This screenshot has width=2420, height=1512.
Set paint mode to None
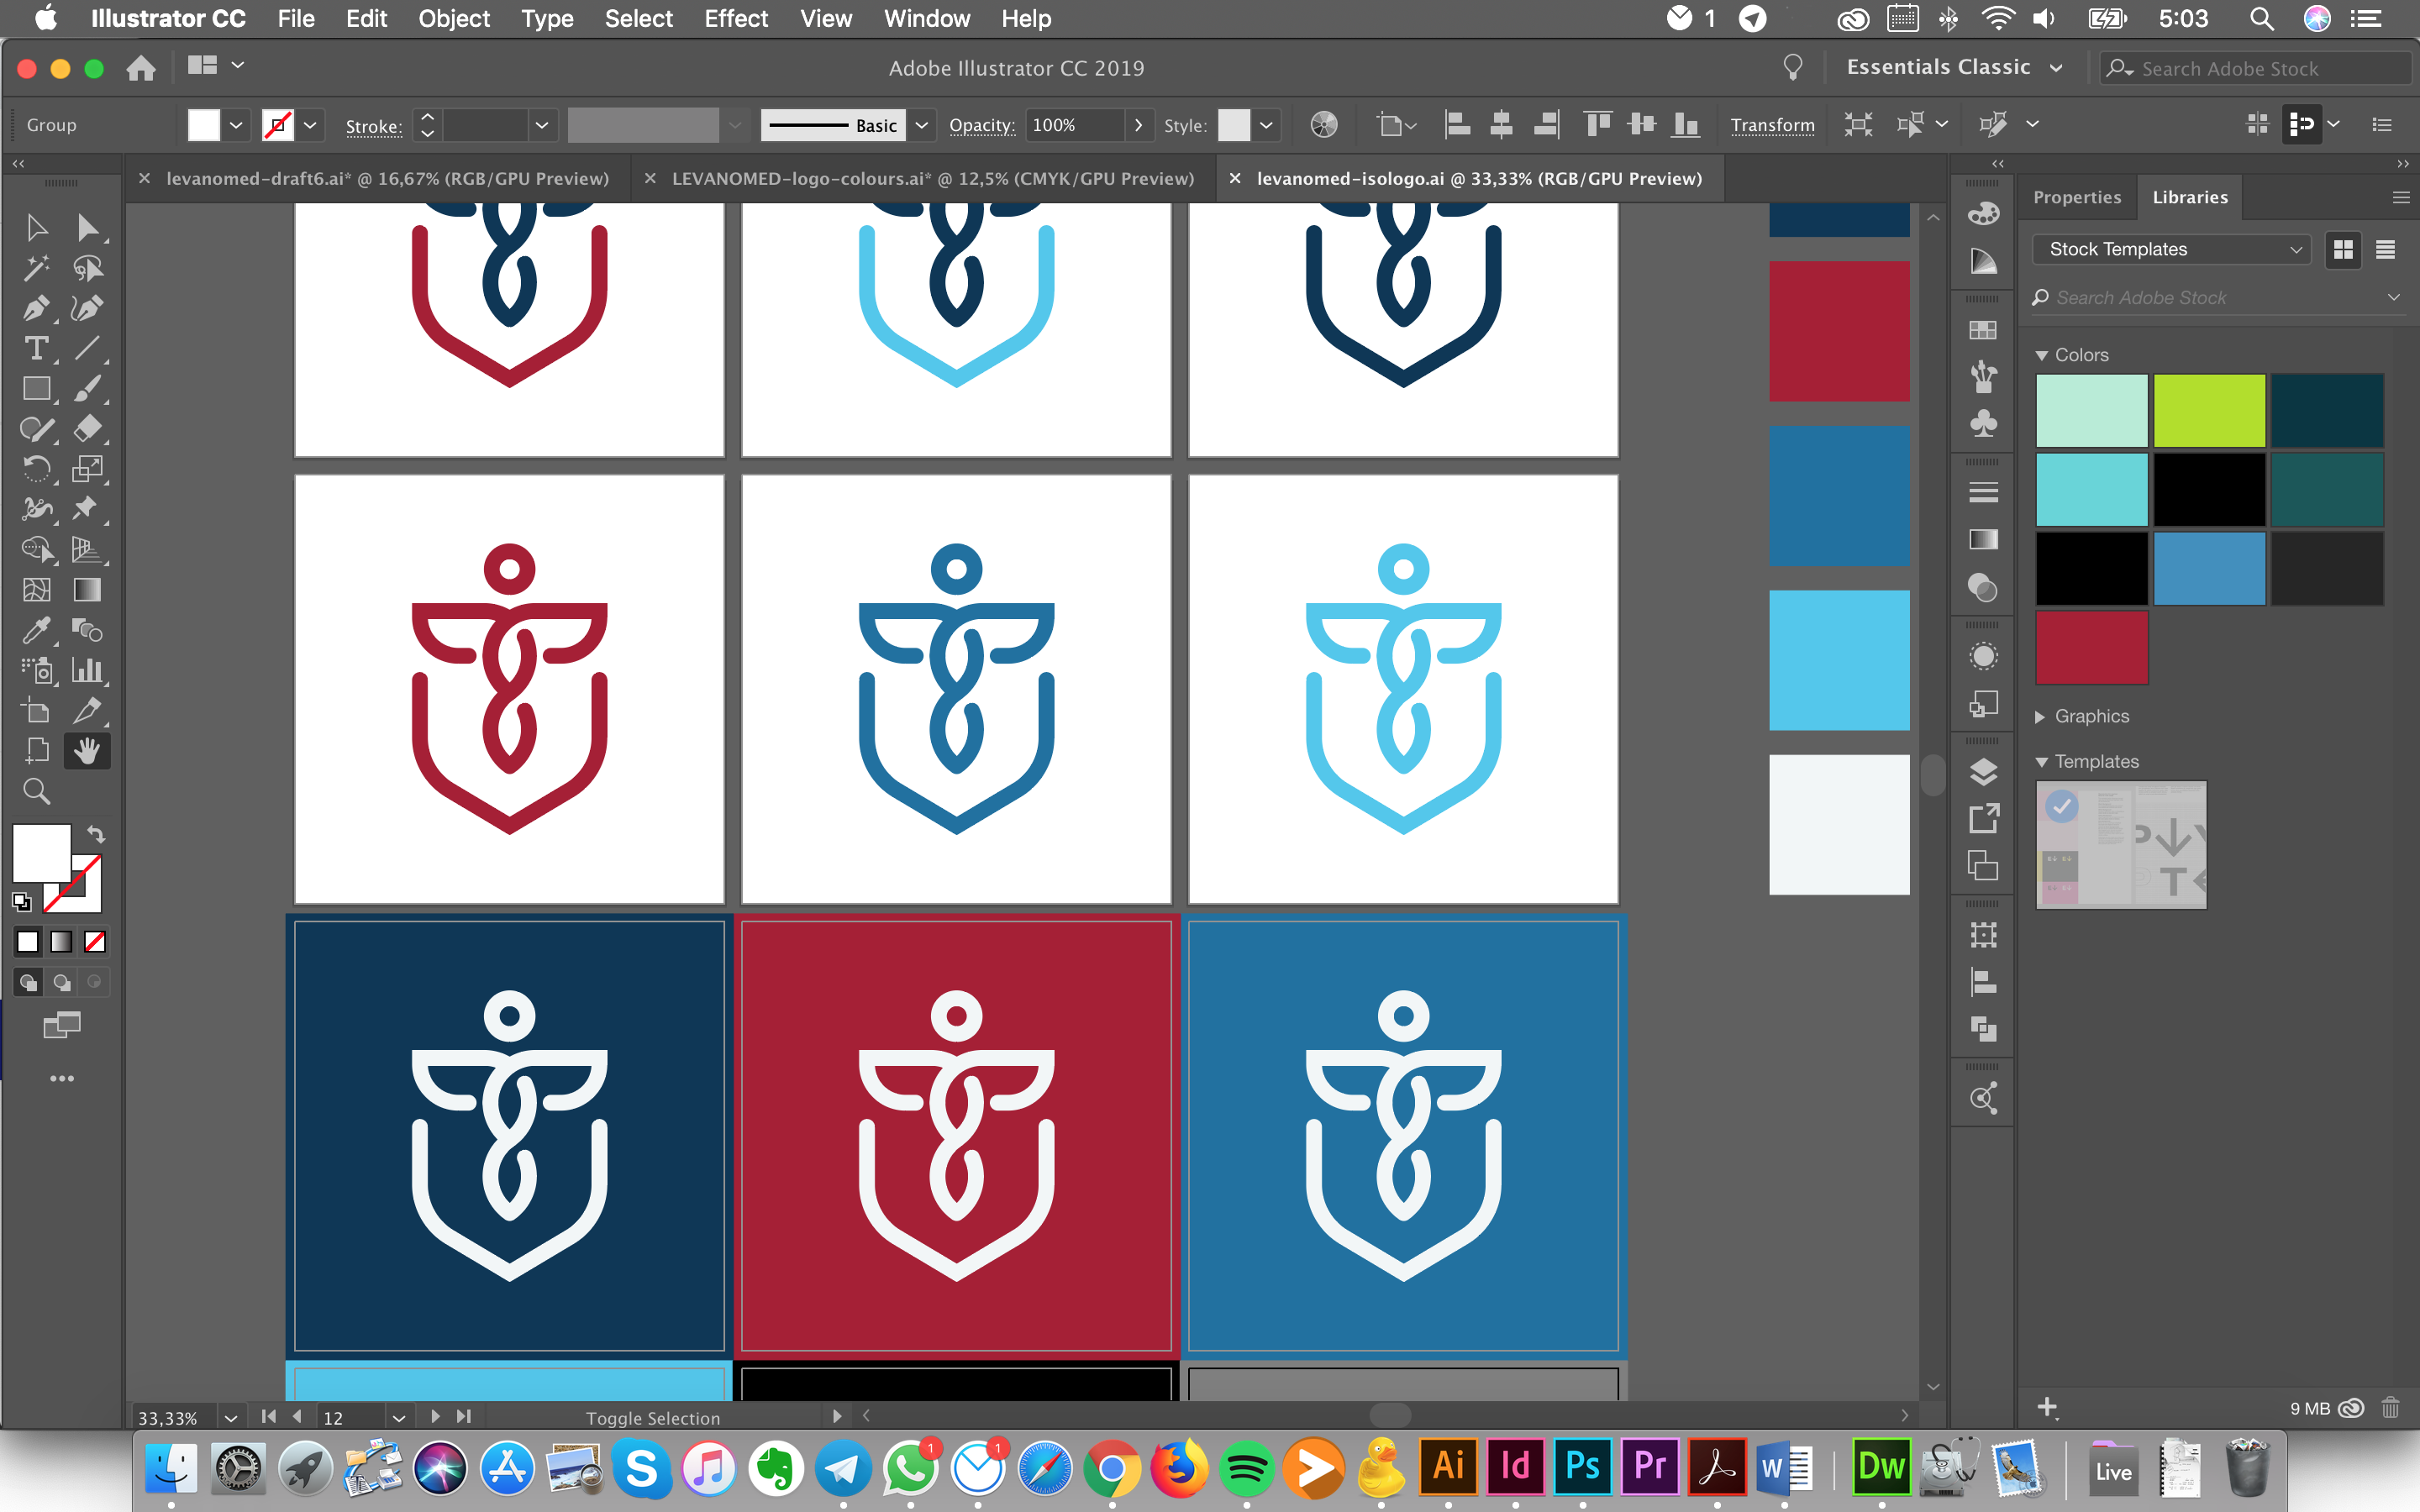coord(95,942)
